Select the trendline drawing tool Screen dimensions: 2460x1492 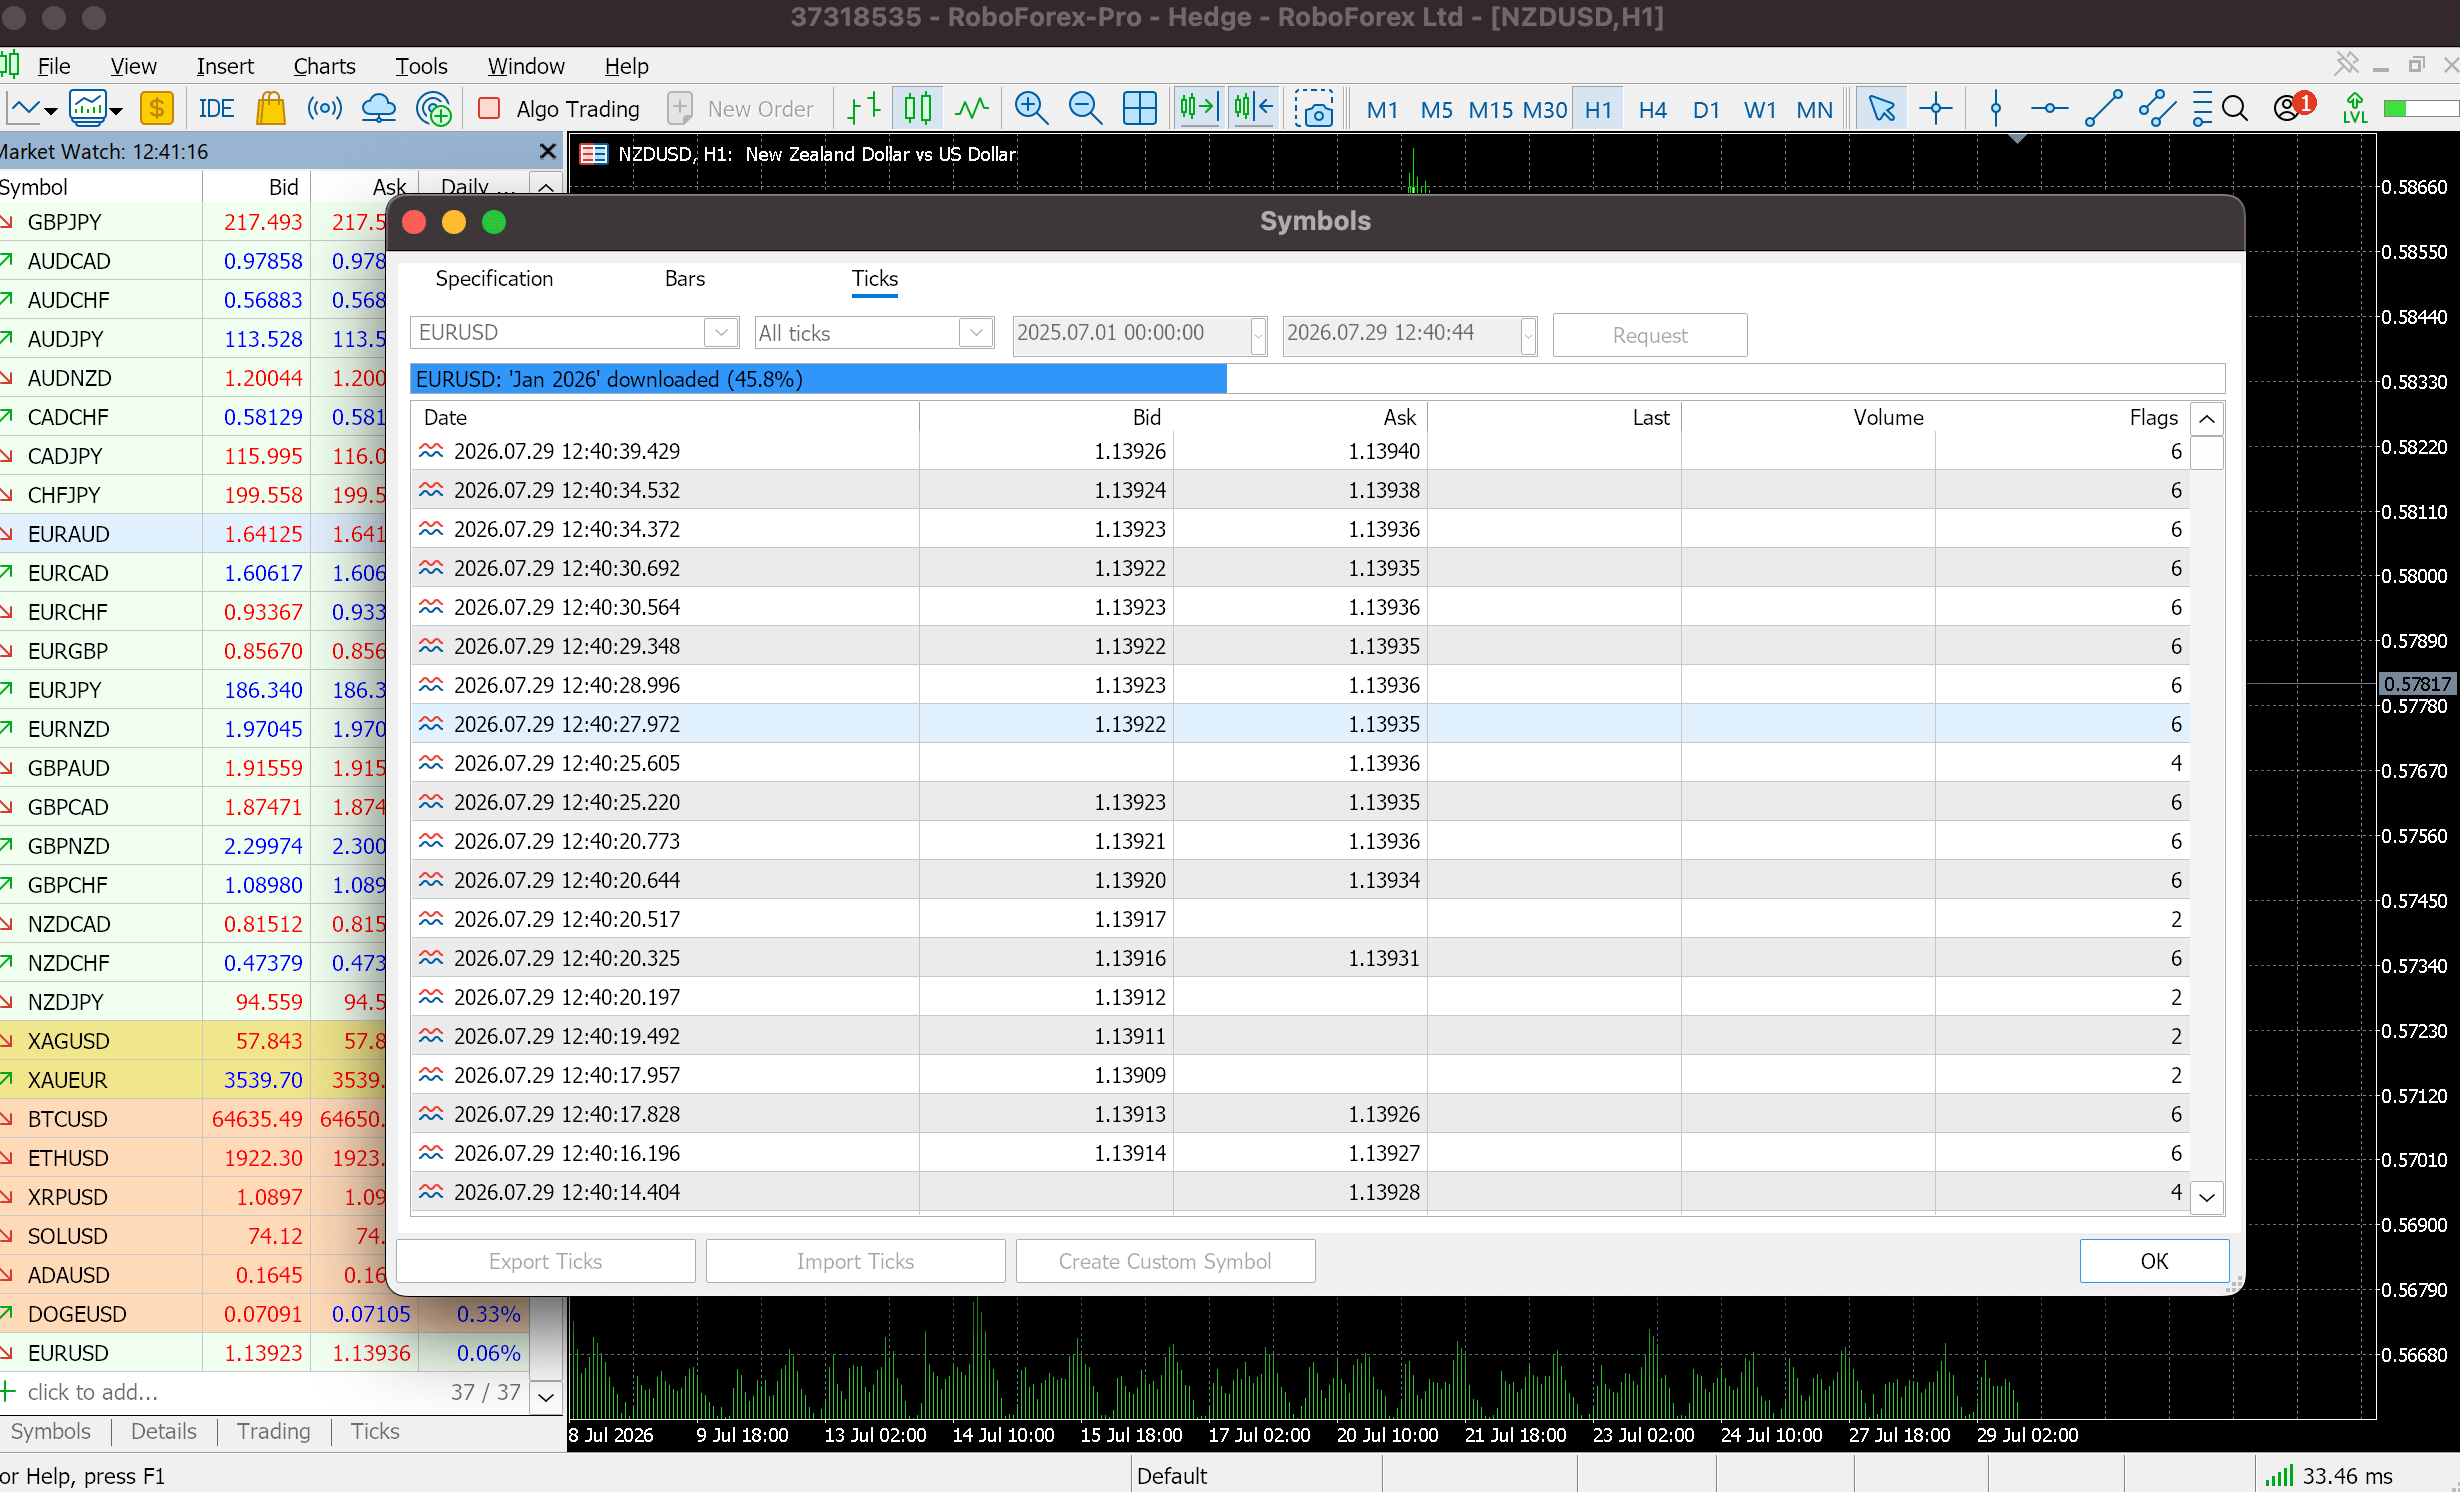tap(2103, 108)
